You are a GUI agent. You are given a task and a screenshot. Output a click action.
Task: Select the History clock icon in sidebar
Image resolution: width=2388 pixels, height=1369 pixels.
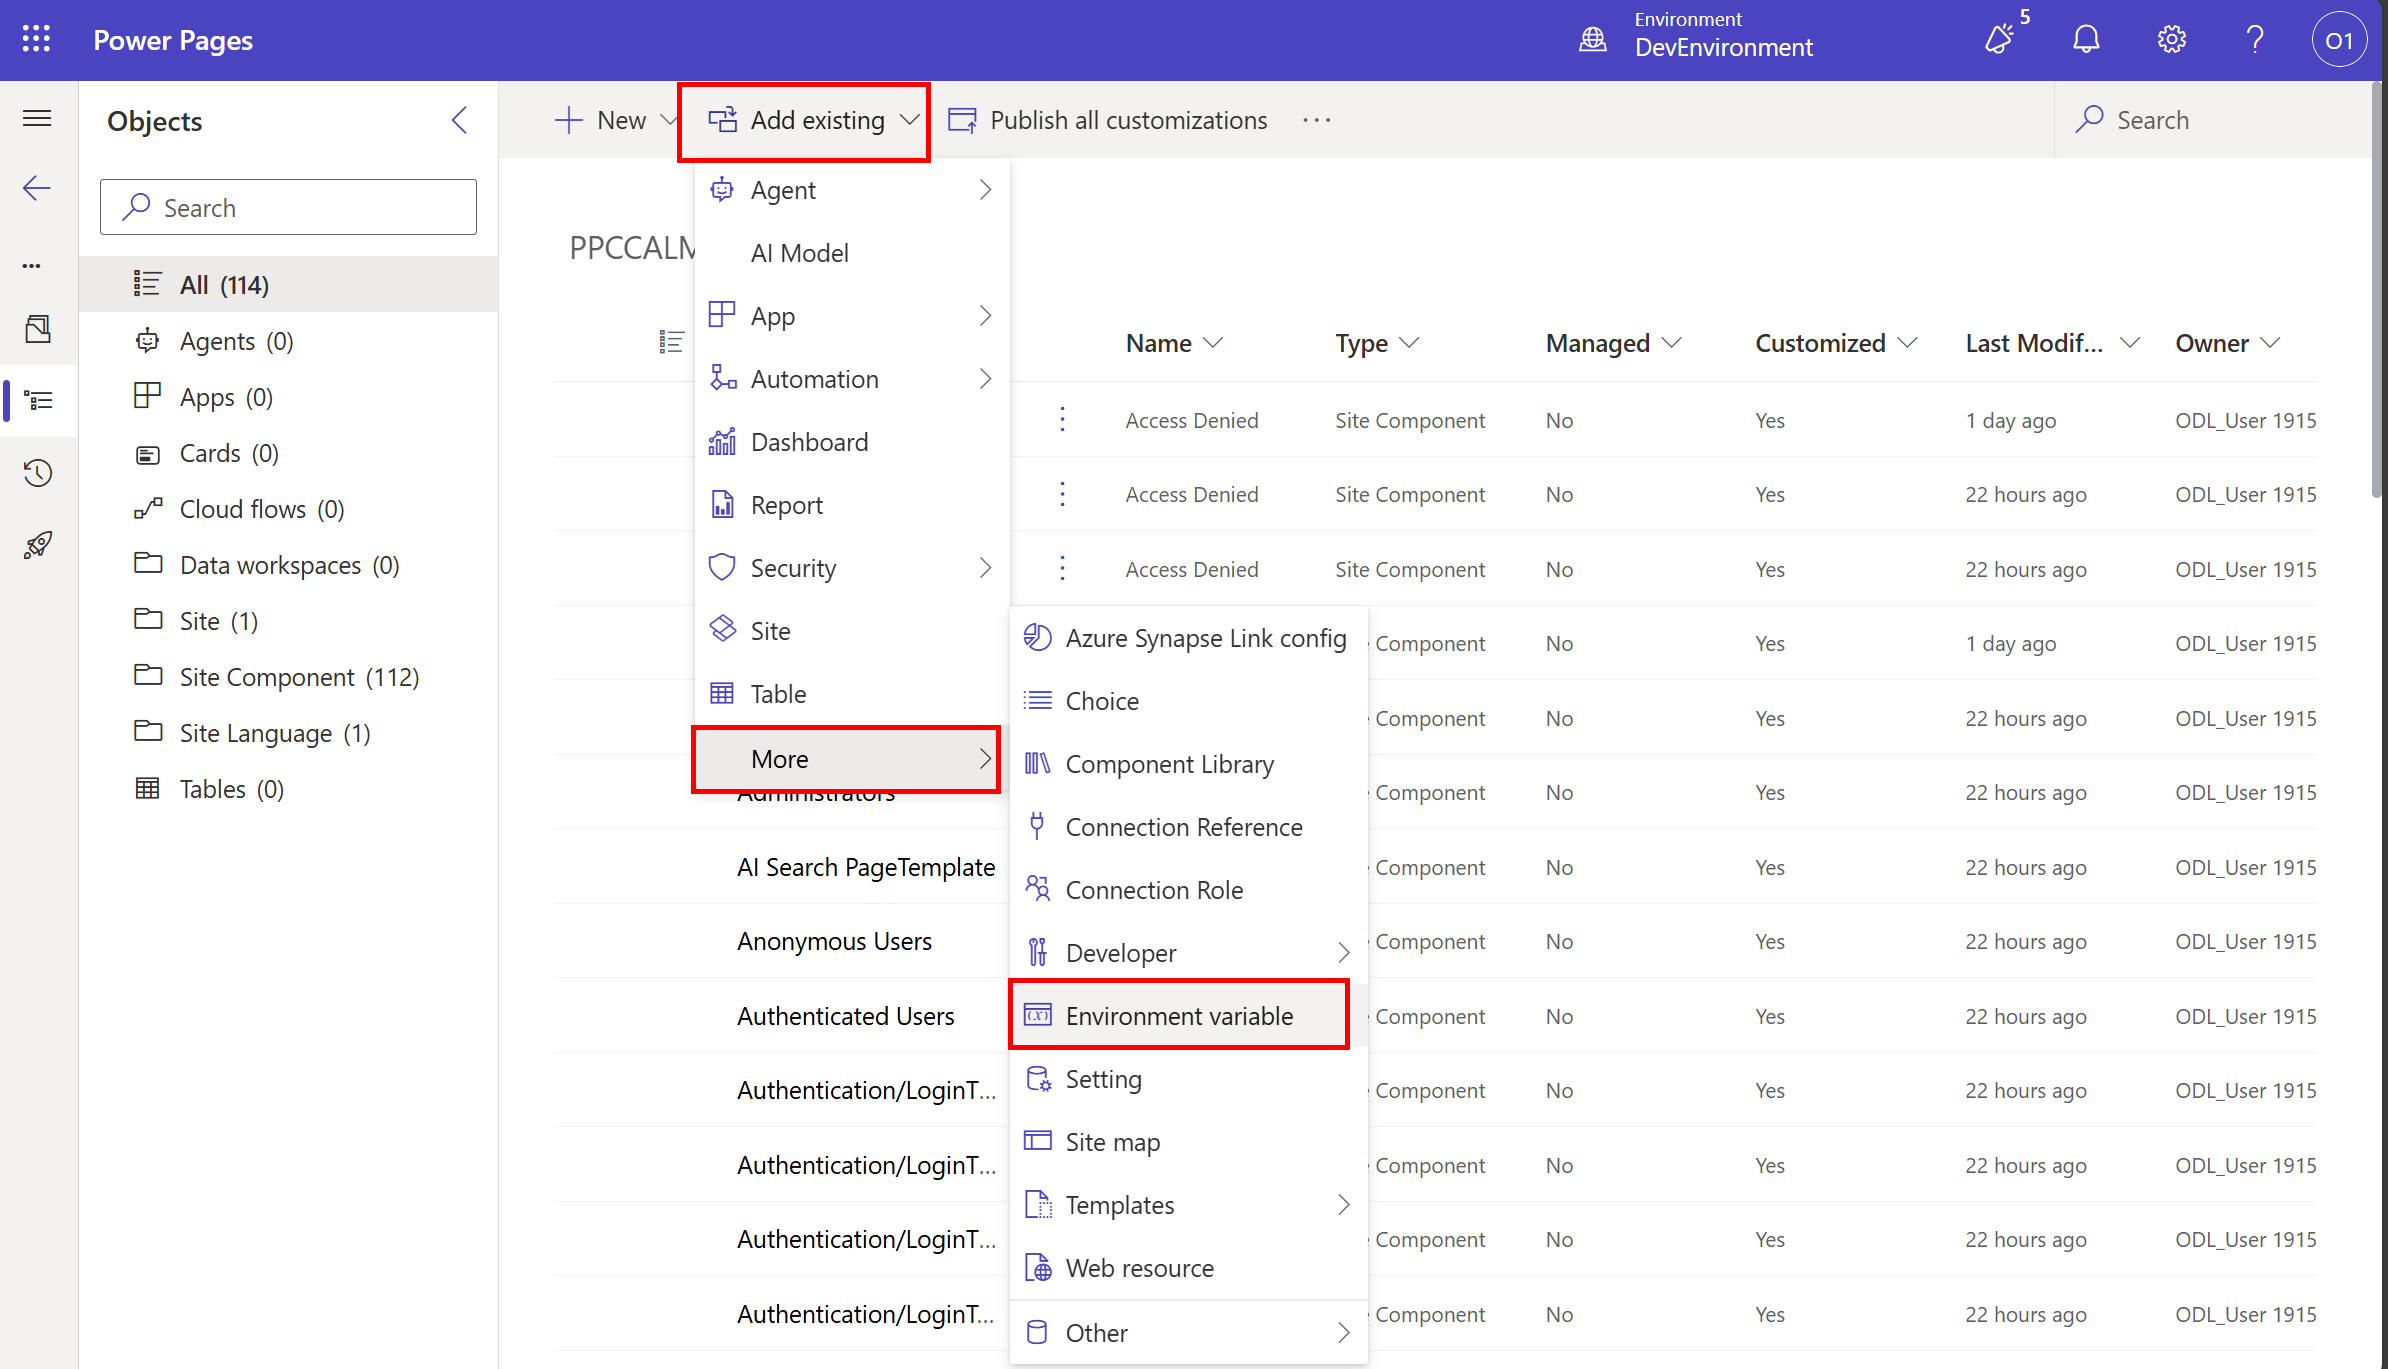(x=38, y=473)
